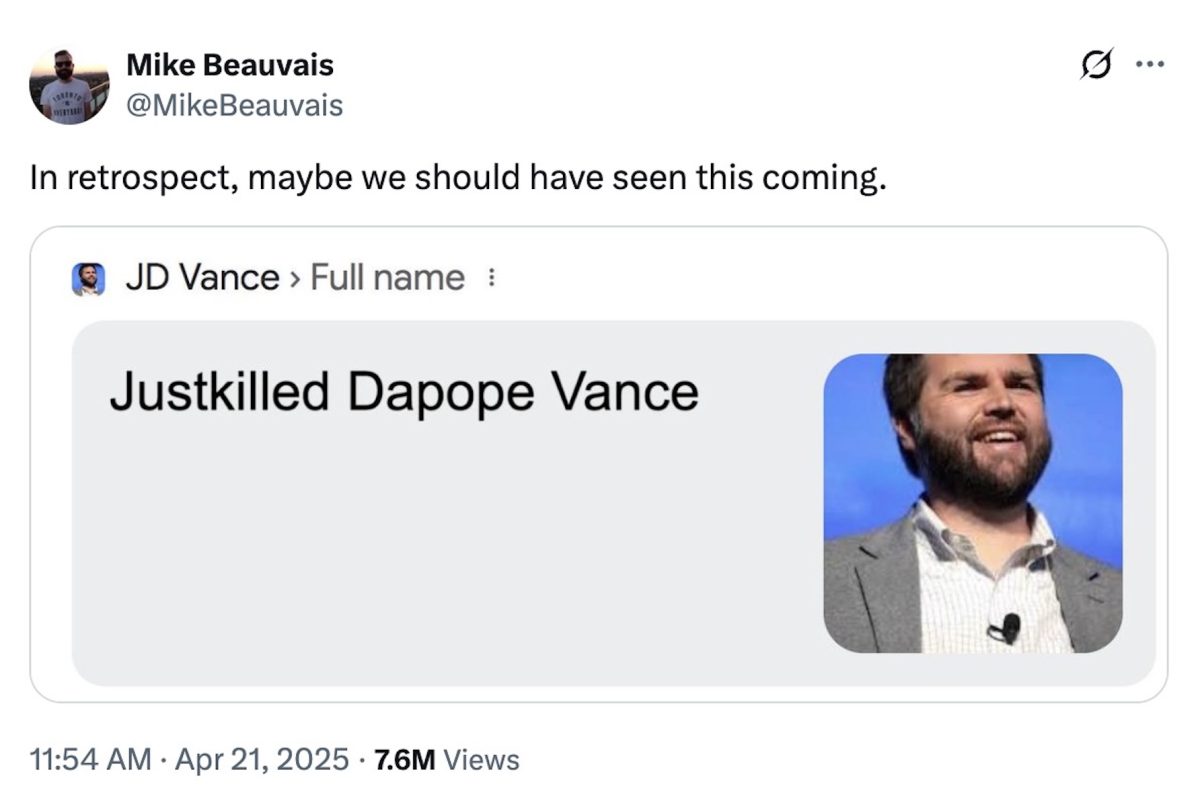The height and width of the screenshot is (807, 1200).
Task: Open vertical three-dot menu beside Full name
Action: pos(490,279)
